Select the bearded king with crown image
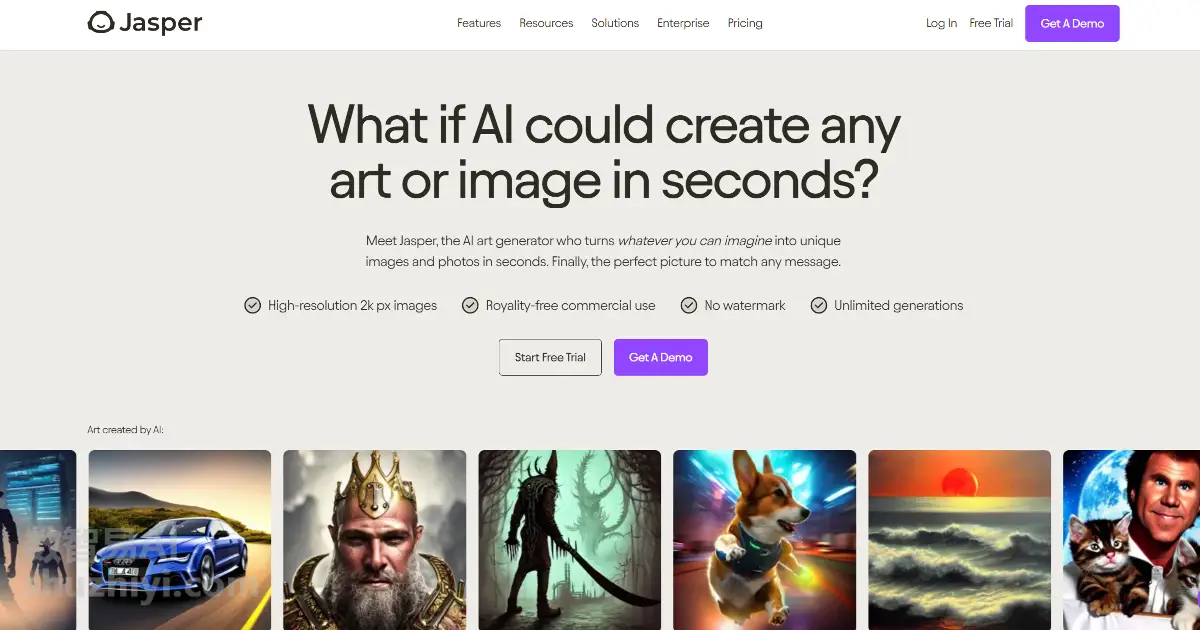The image size is (1200, 630). (x=374, y=540)
